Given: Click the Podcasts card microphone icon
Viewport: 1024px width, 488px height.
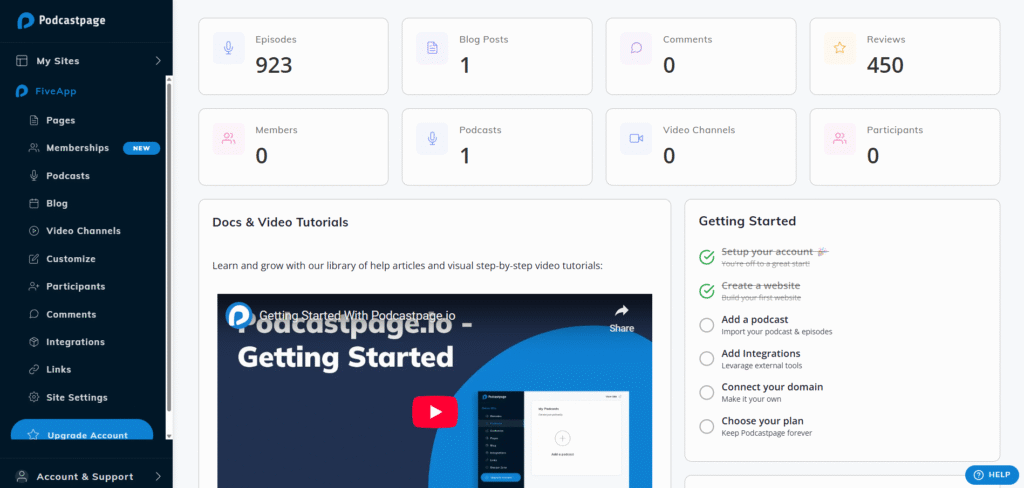Looking at the screenshot, I should (x=432, y=138).
